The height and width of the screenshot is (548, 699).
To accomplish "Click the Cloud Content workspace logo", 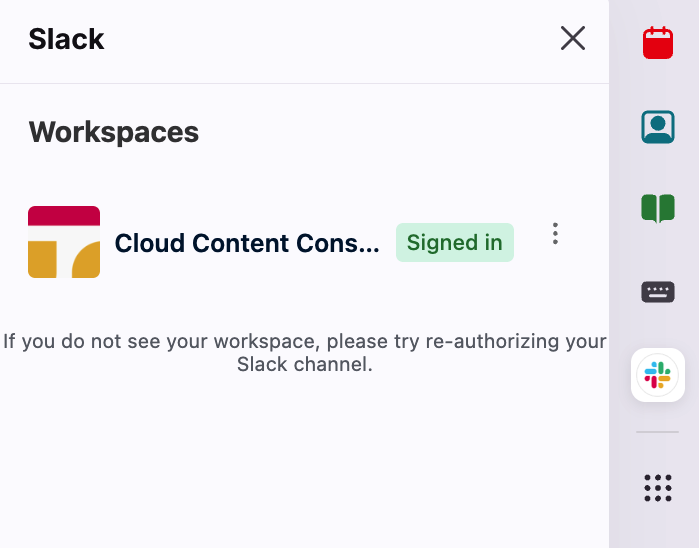I will (x=64, y=242).
